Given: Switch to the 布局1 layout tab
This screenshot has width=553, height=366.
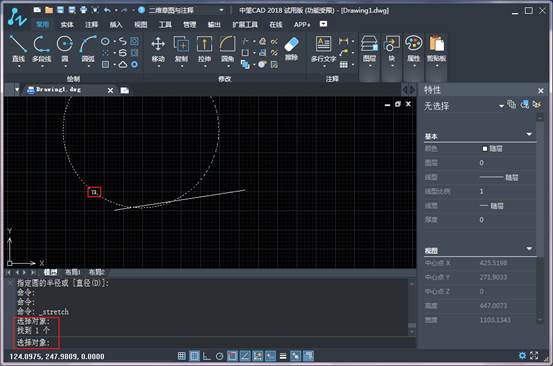Looking at the screenshot, I should tap(73, 272).
